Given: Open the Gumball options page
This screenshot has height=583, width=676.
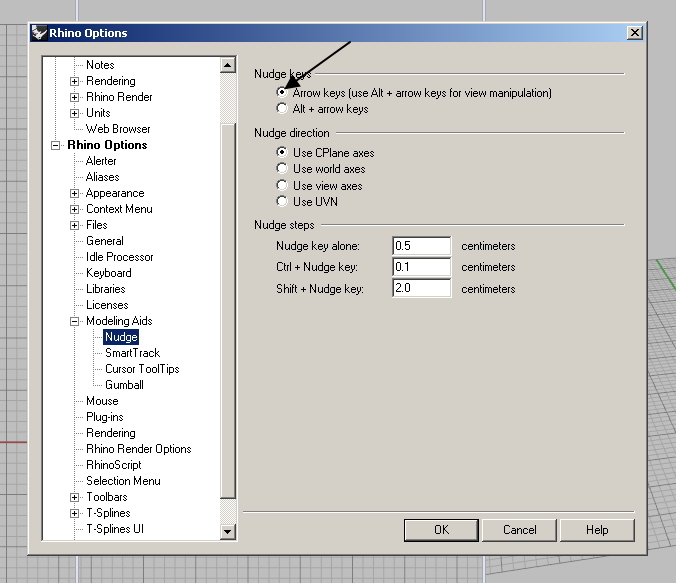Looking at the screenshot, I should coord(124,385).
